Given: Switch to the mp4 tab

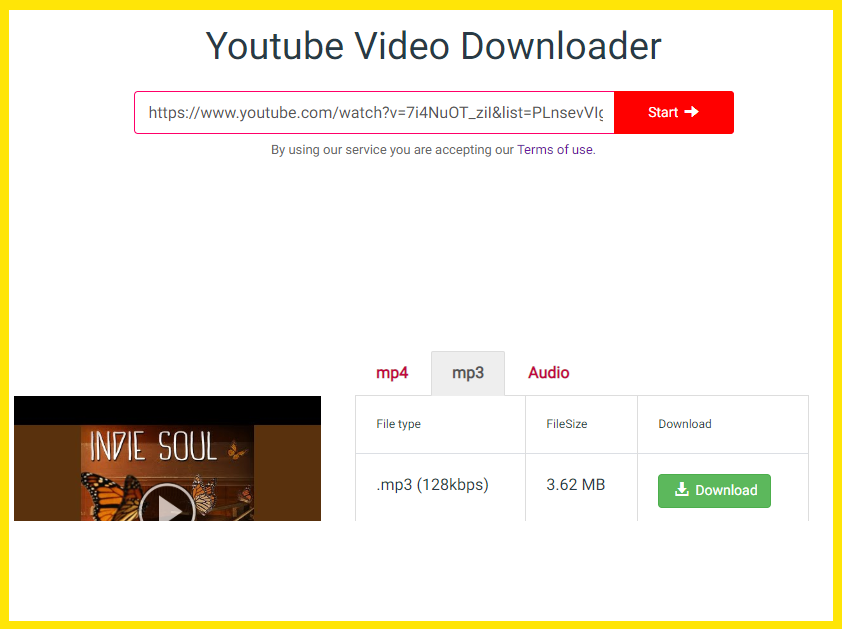Looking at the screenshot, I should pyautogui.click(x=392, y=373).
